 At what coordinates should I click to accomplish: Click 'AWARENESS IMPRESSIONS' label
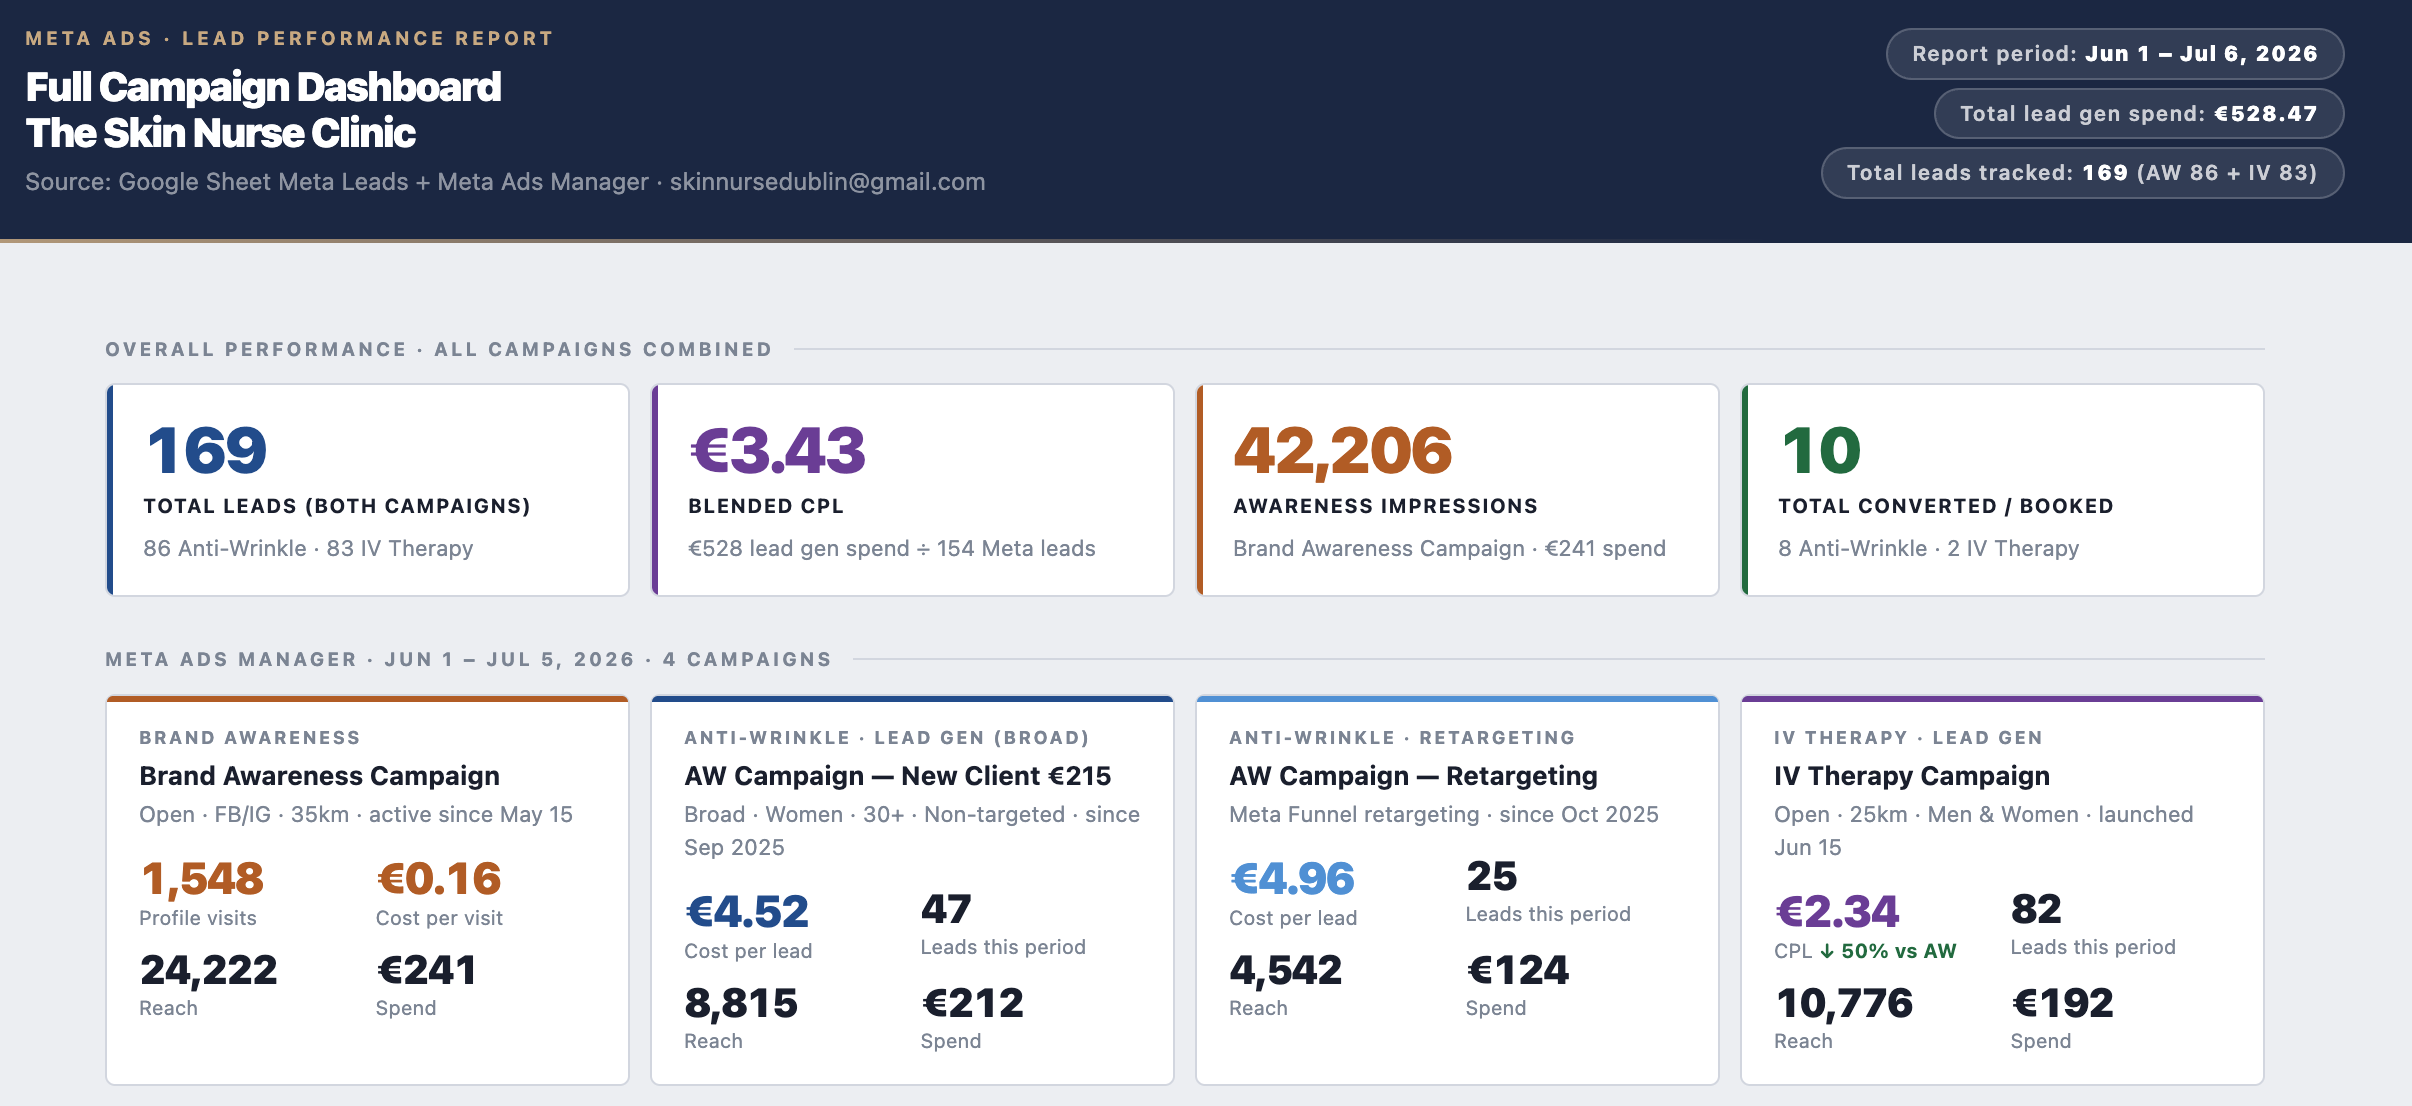(x=1385, y=506)
